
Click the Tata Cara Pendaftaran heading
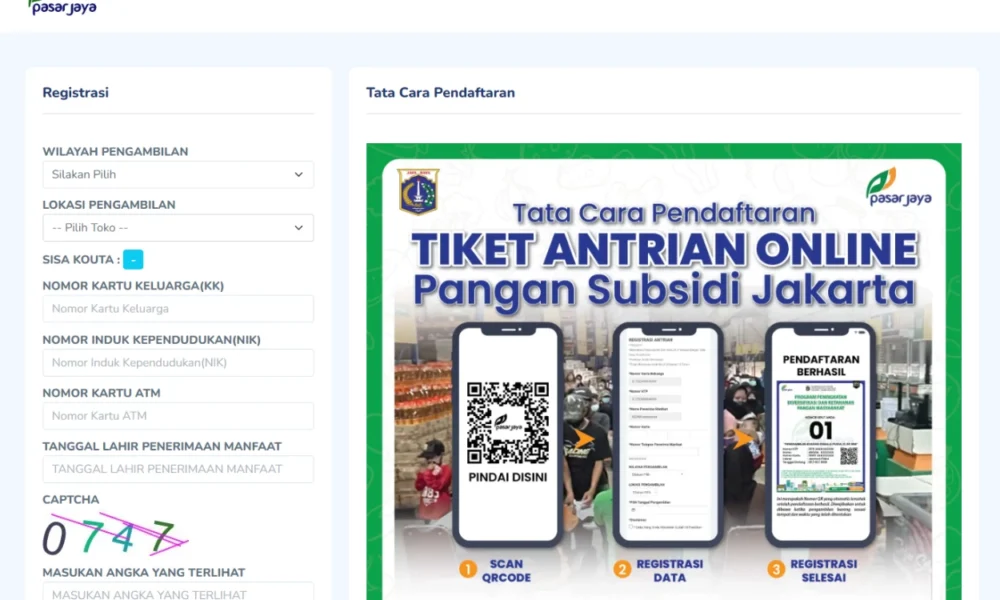440,92
